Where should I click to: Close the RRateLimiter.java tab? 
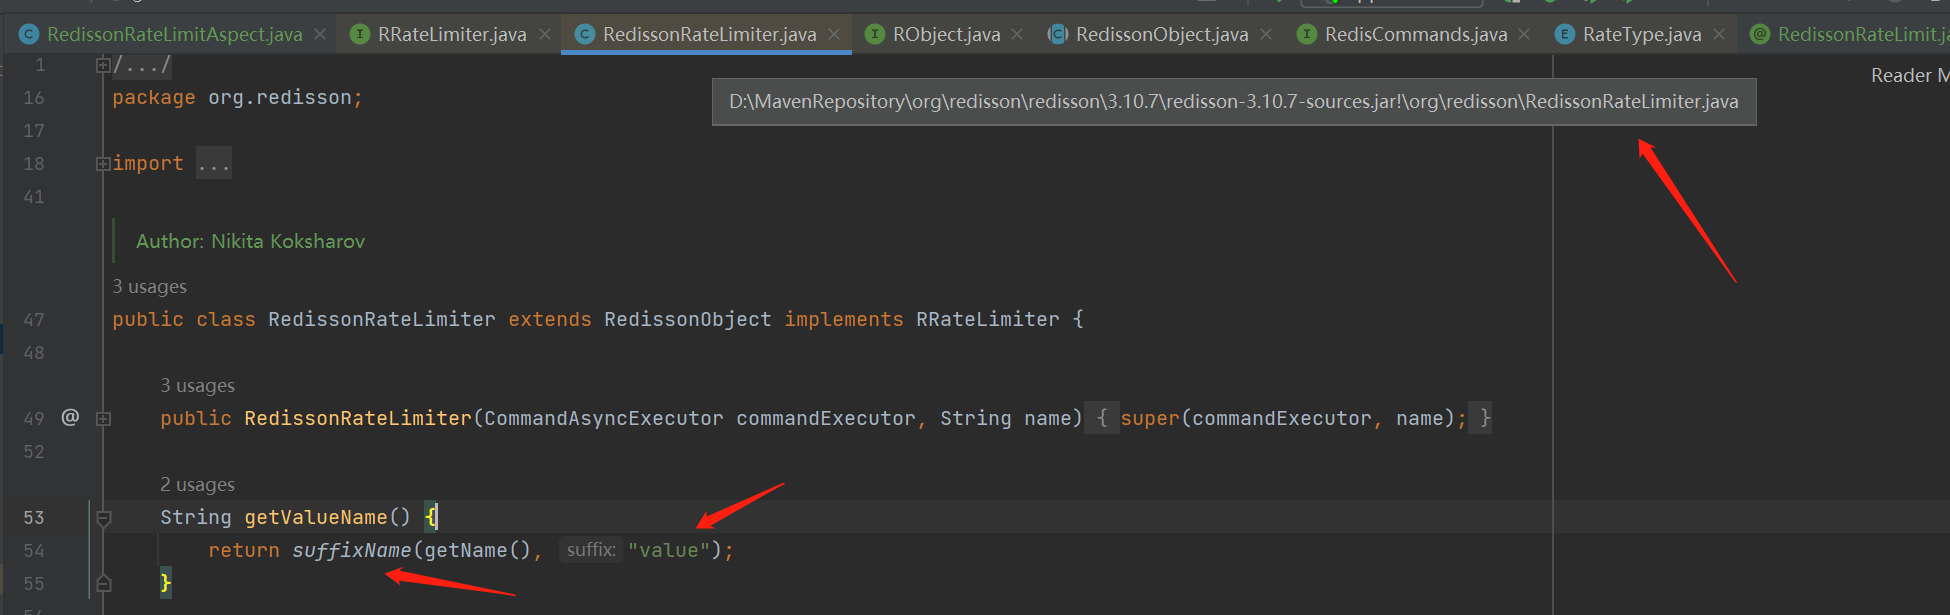point(545,34)
